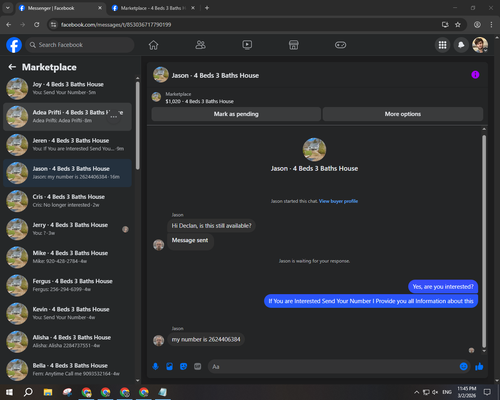Open the Gaming controller icon

pos(340,45)
